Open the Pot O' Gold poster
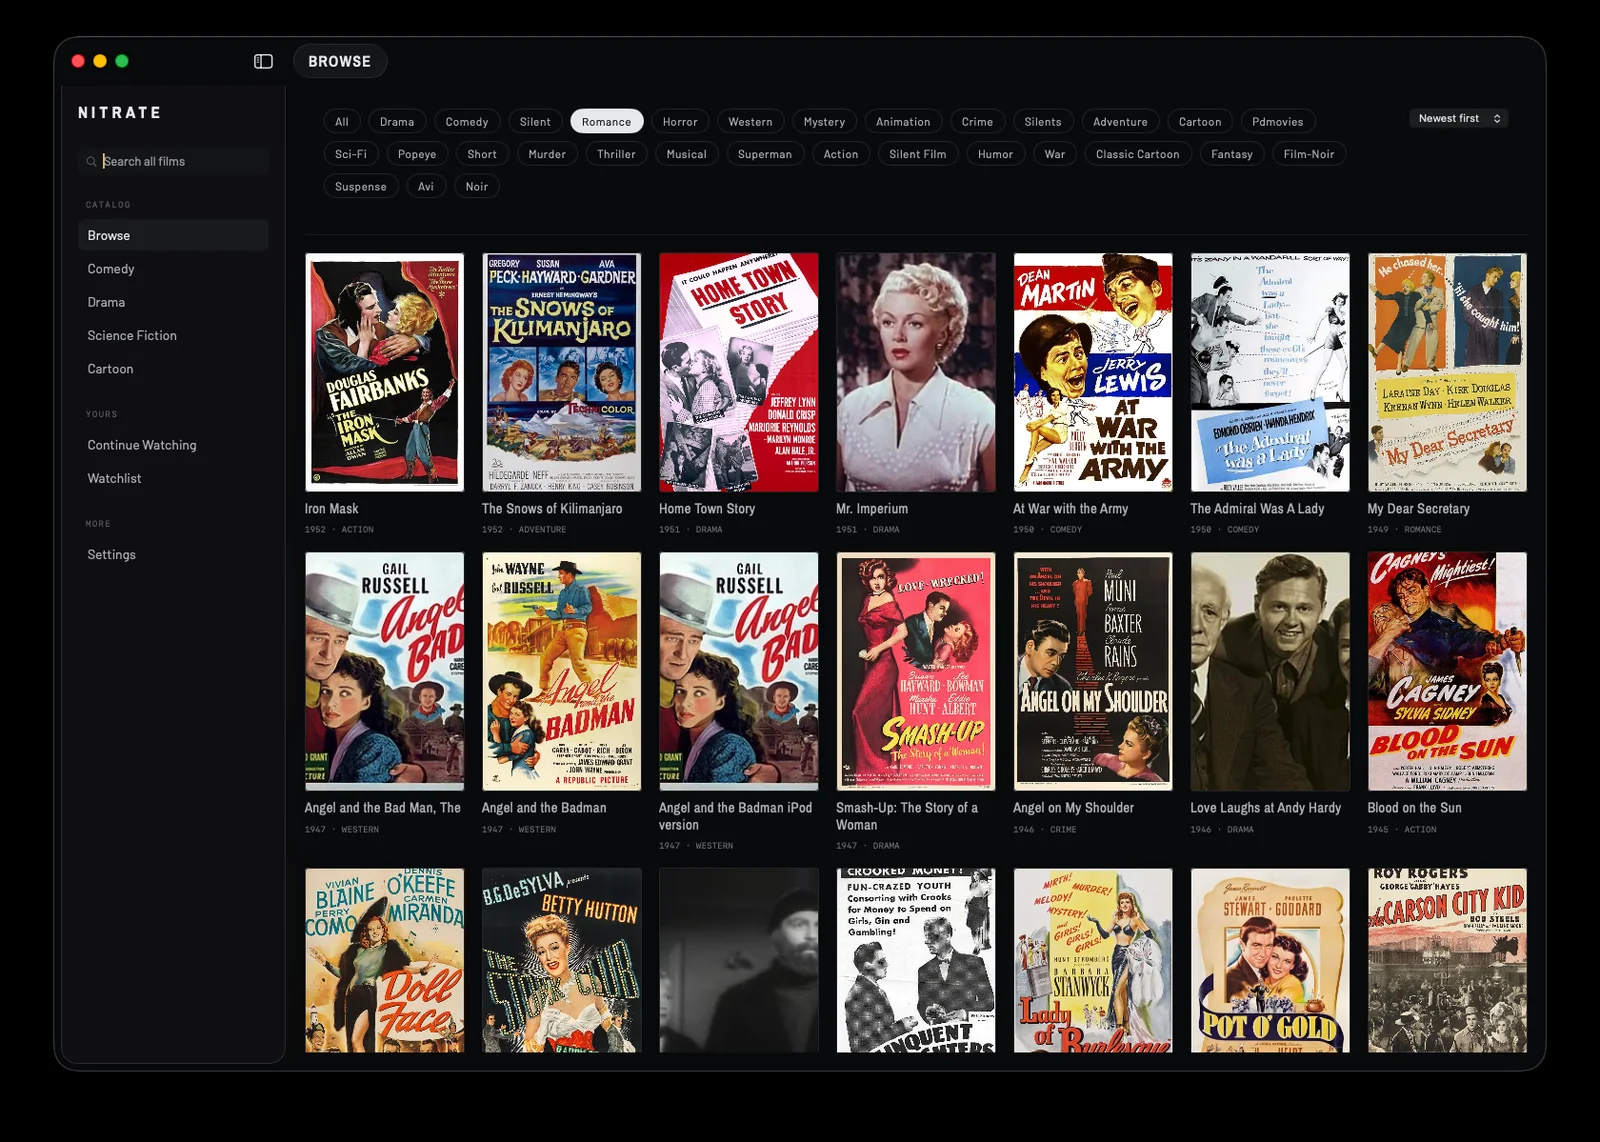Image resolution: width=1600 pixels, height=1142 pixels. tap(1270, 960)
